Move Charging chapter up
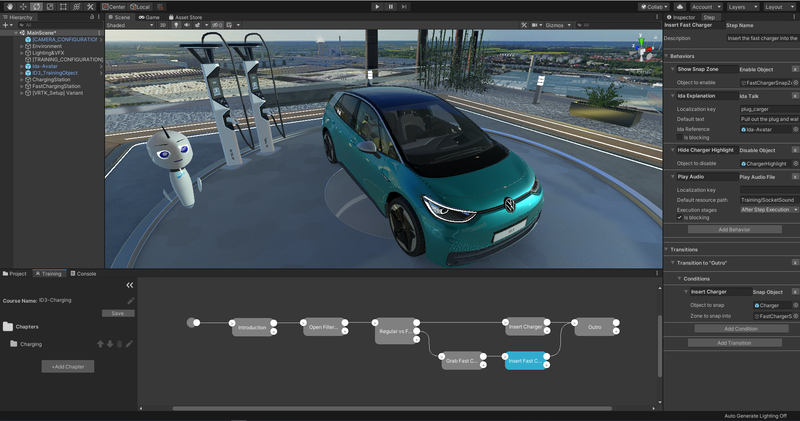 [x=101, y=344]
